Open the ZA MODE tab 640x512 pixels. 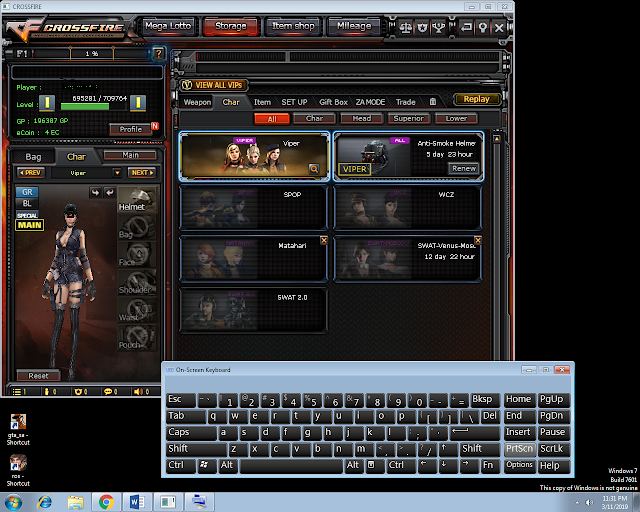point(370,102)
